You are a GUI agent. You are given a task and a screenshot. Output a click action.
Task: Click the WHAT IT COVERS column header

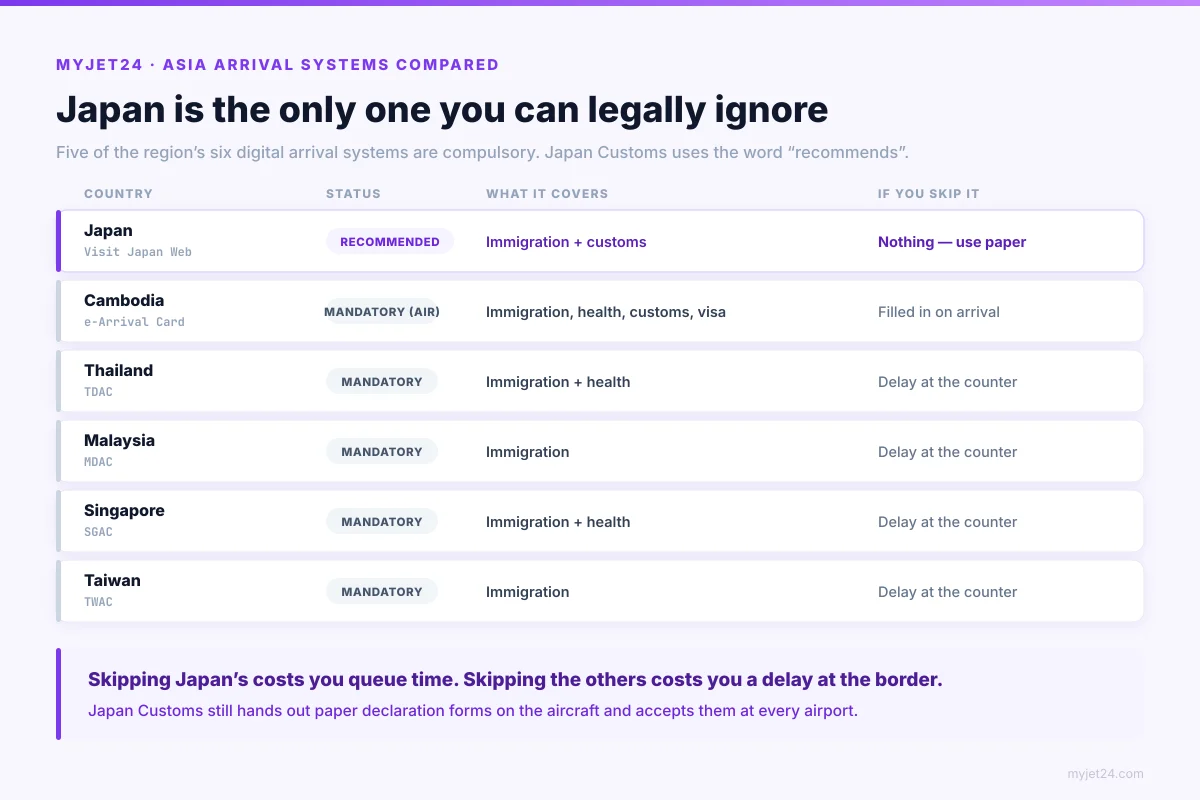pos(547,194)
